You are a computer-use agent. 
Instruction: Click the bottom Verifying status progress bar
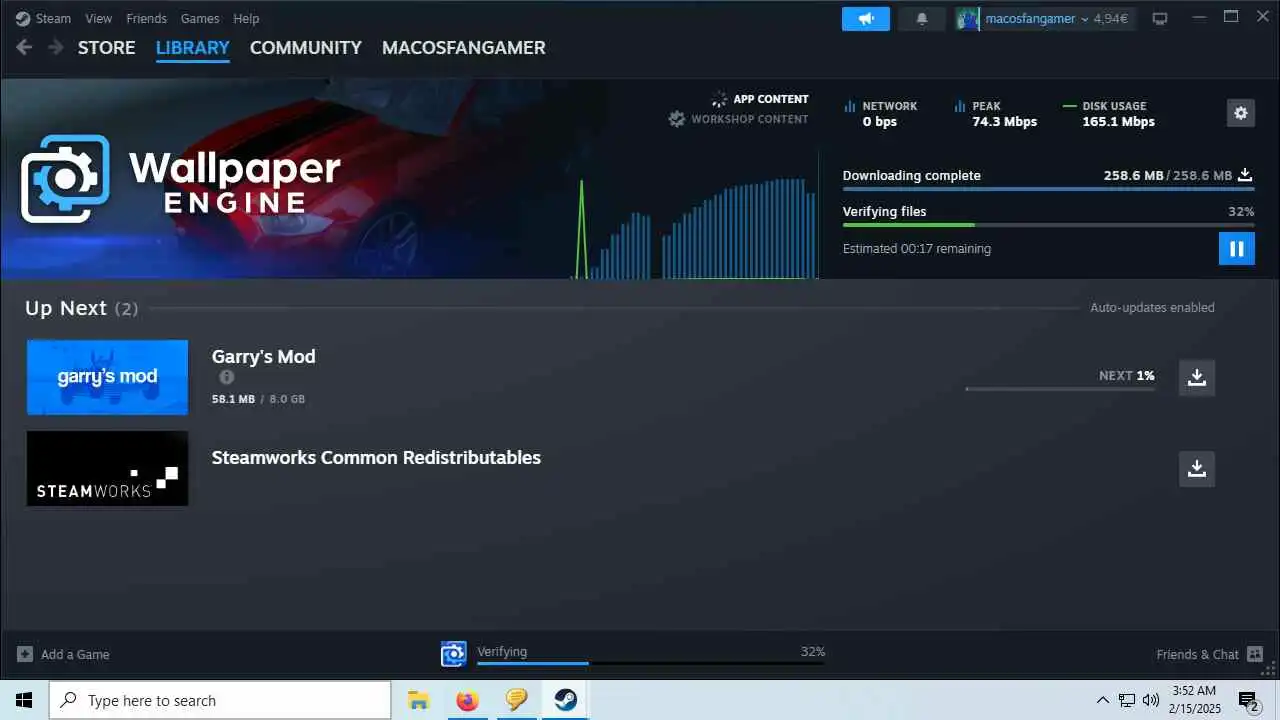click(x=651, y=663)
